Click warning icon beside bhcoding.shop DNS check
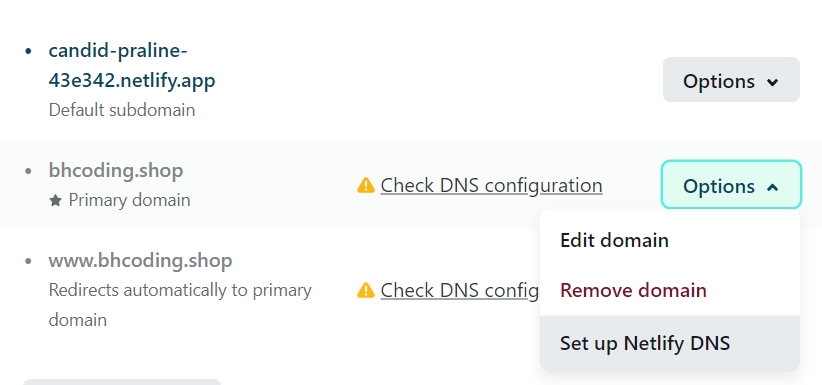 pos(365,185)
